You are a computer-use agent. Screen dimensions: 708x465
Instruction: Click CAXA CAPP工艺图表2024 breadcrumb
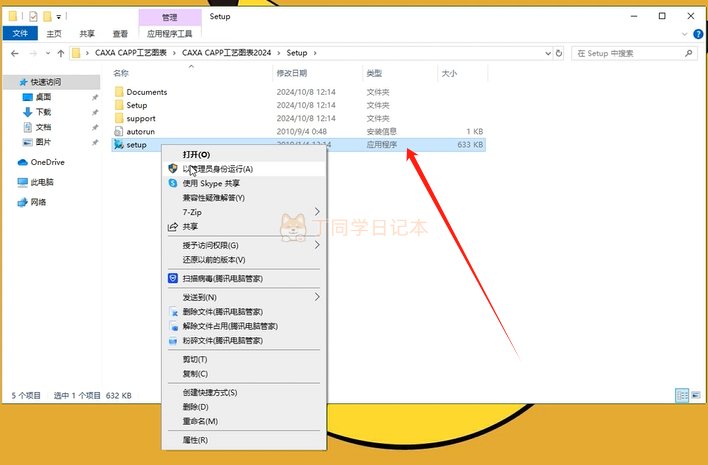coord(226,53)
